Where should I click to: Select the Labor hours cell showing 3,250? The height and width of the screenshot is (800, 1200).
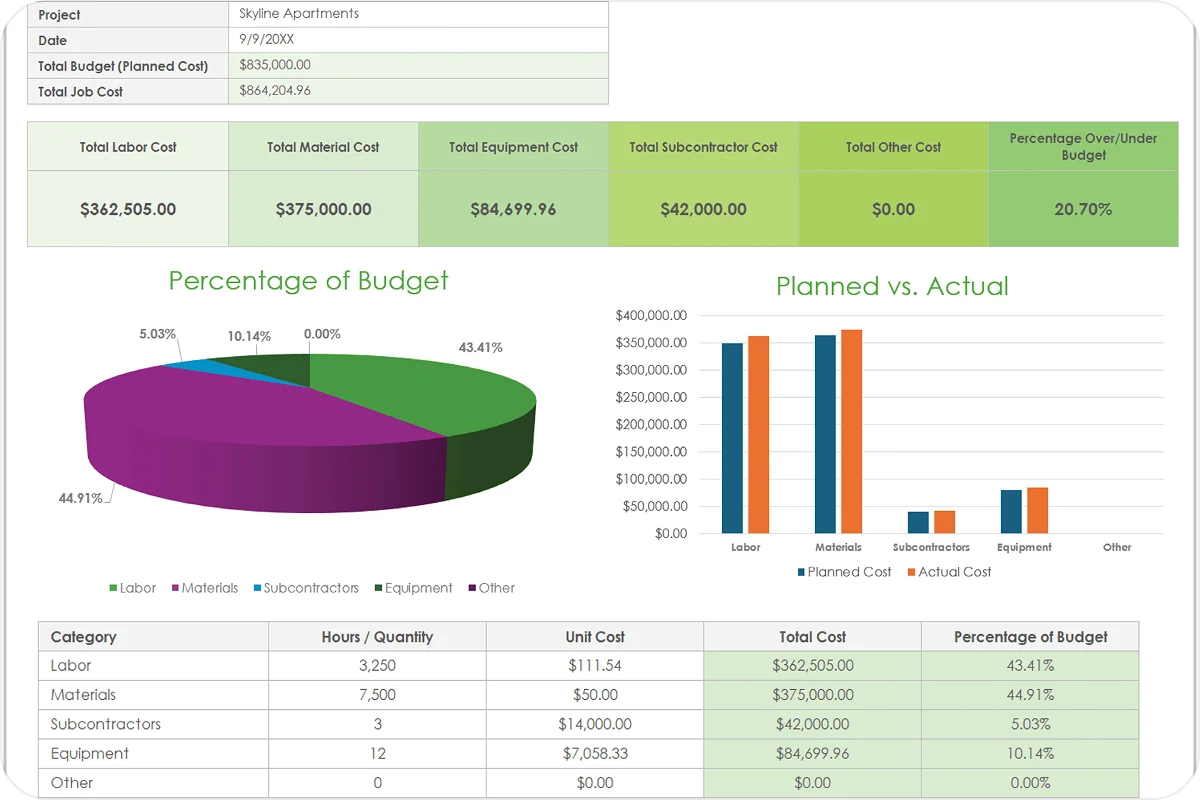(x=377, y=666)
